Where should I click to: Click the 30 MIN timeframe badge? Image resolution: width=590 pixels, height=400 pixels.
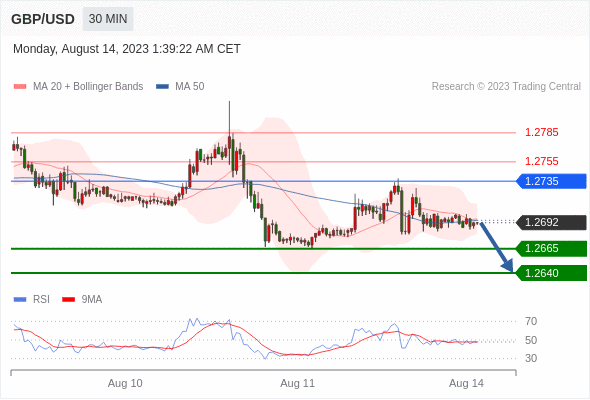point(108,19)
